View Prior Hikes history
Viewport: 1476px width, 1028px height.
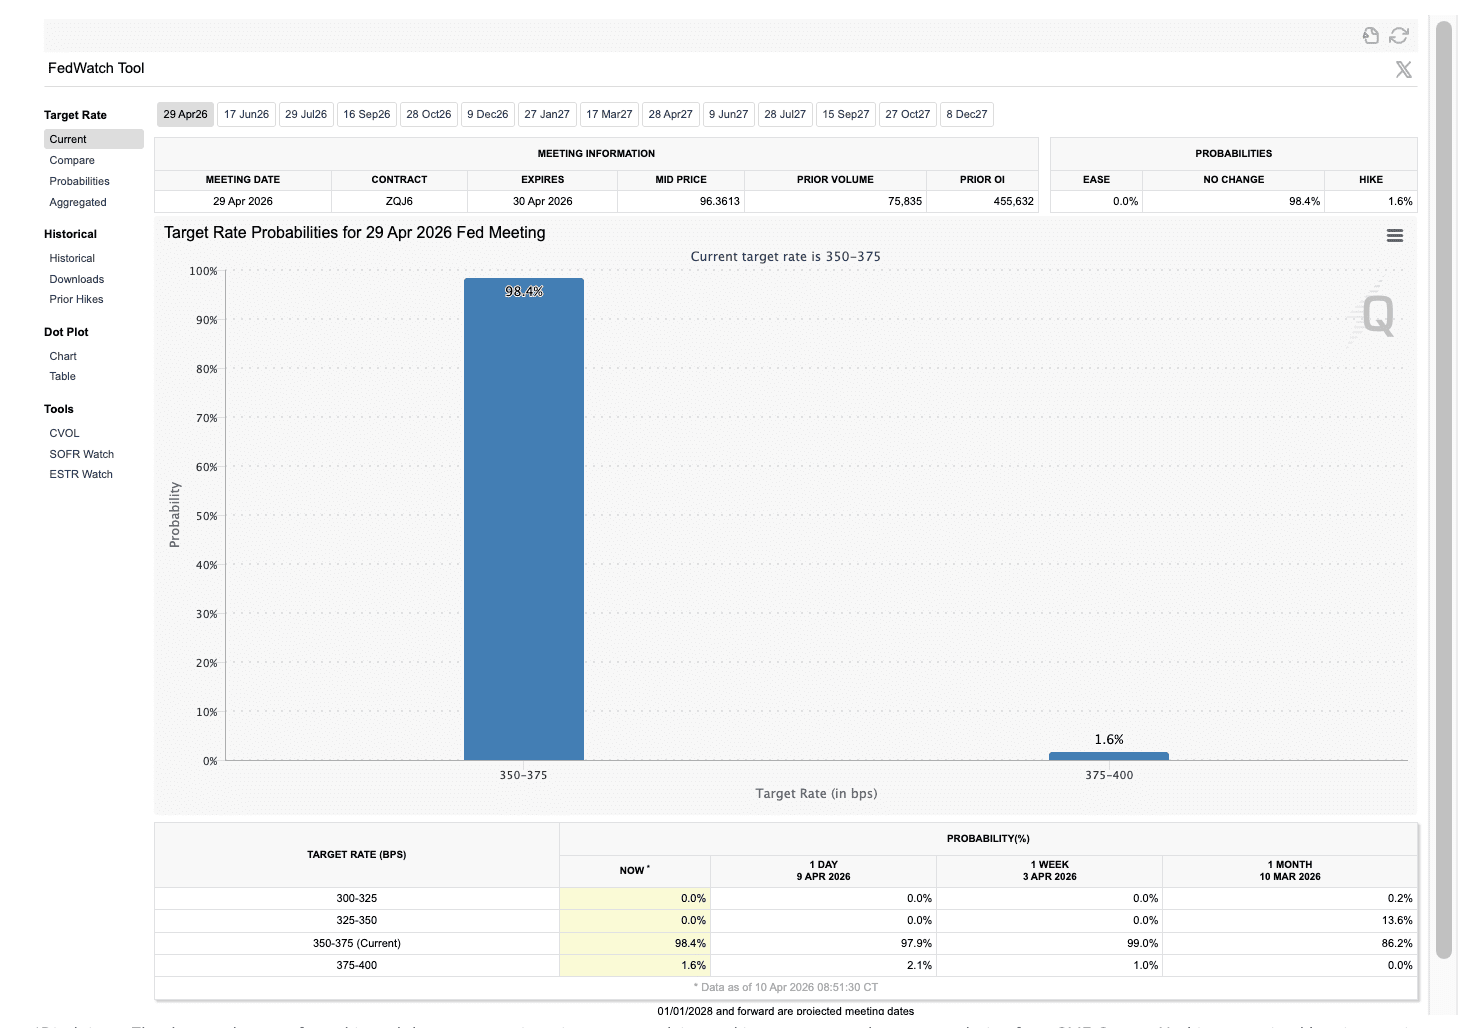[x=76, y=299]
